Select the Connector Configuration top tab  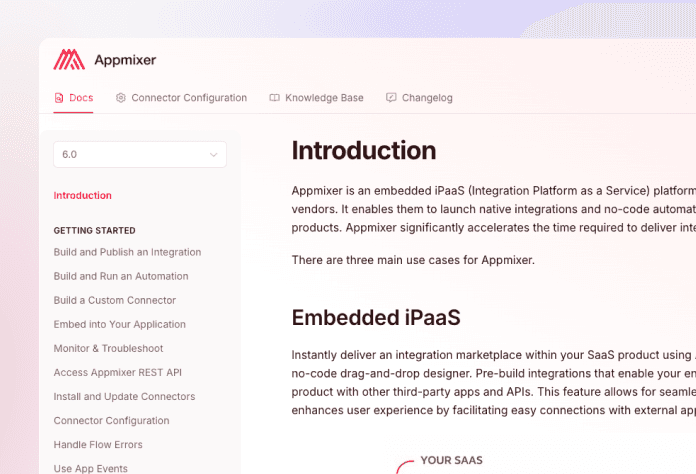[181, 98]
